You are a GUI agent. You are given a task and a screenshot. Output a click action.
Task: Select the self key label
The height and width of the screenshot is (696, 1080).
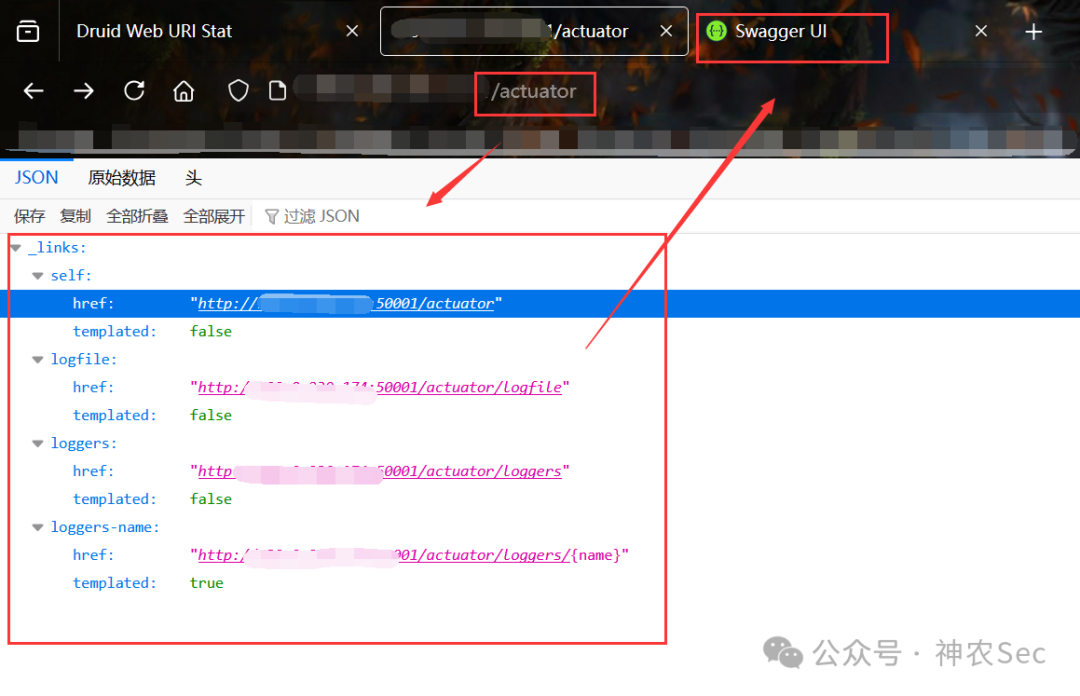(x=71, y=276)
